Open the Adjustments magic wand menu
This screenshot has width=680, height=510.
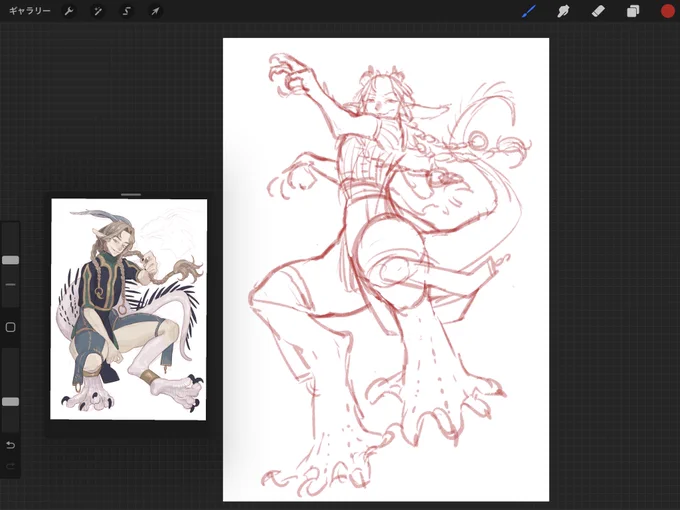click(x=98, y=11)
